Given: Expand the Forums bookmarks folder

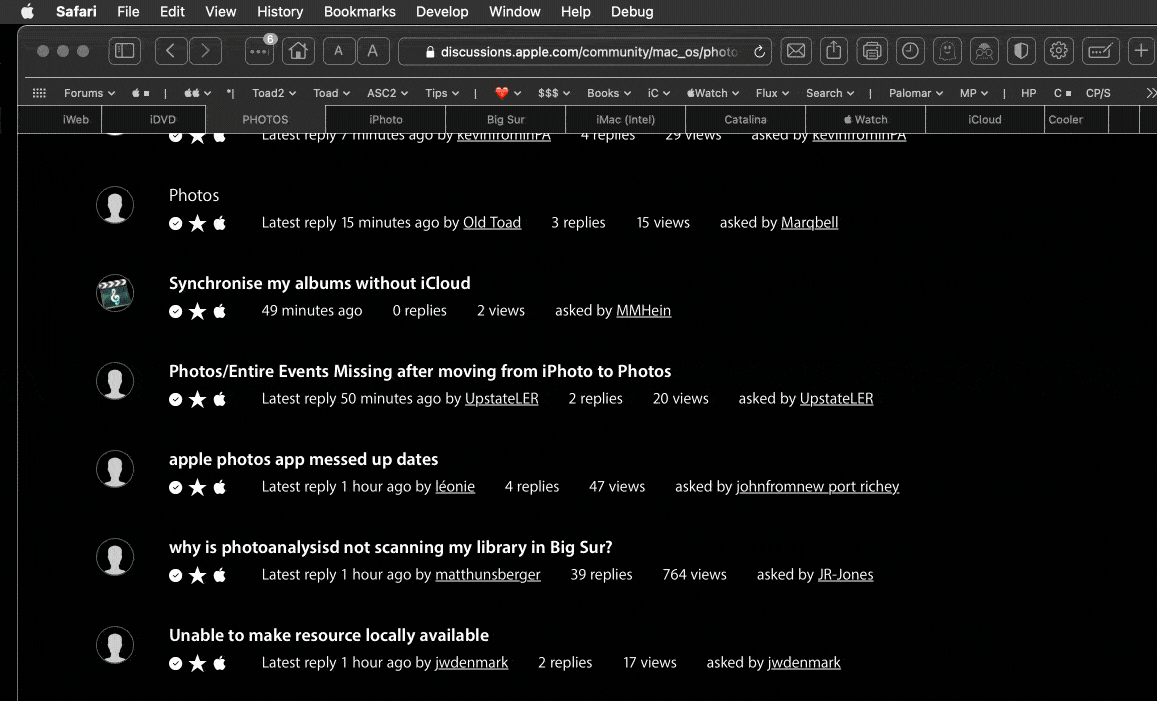Looking at the screenshot, I should 89,93.
